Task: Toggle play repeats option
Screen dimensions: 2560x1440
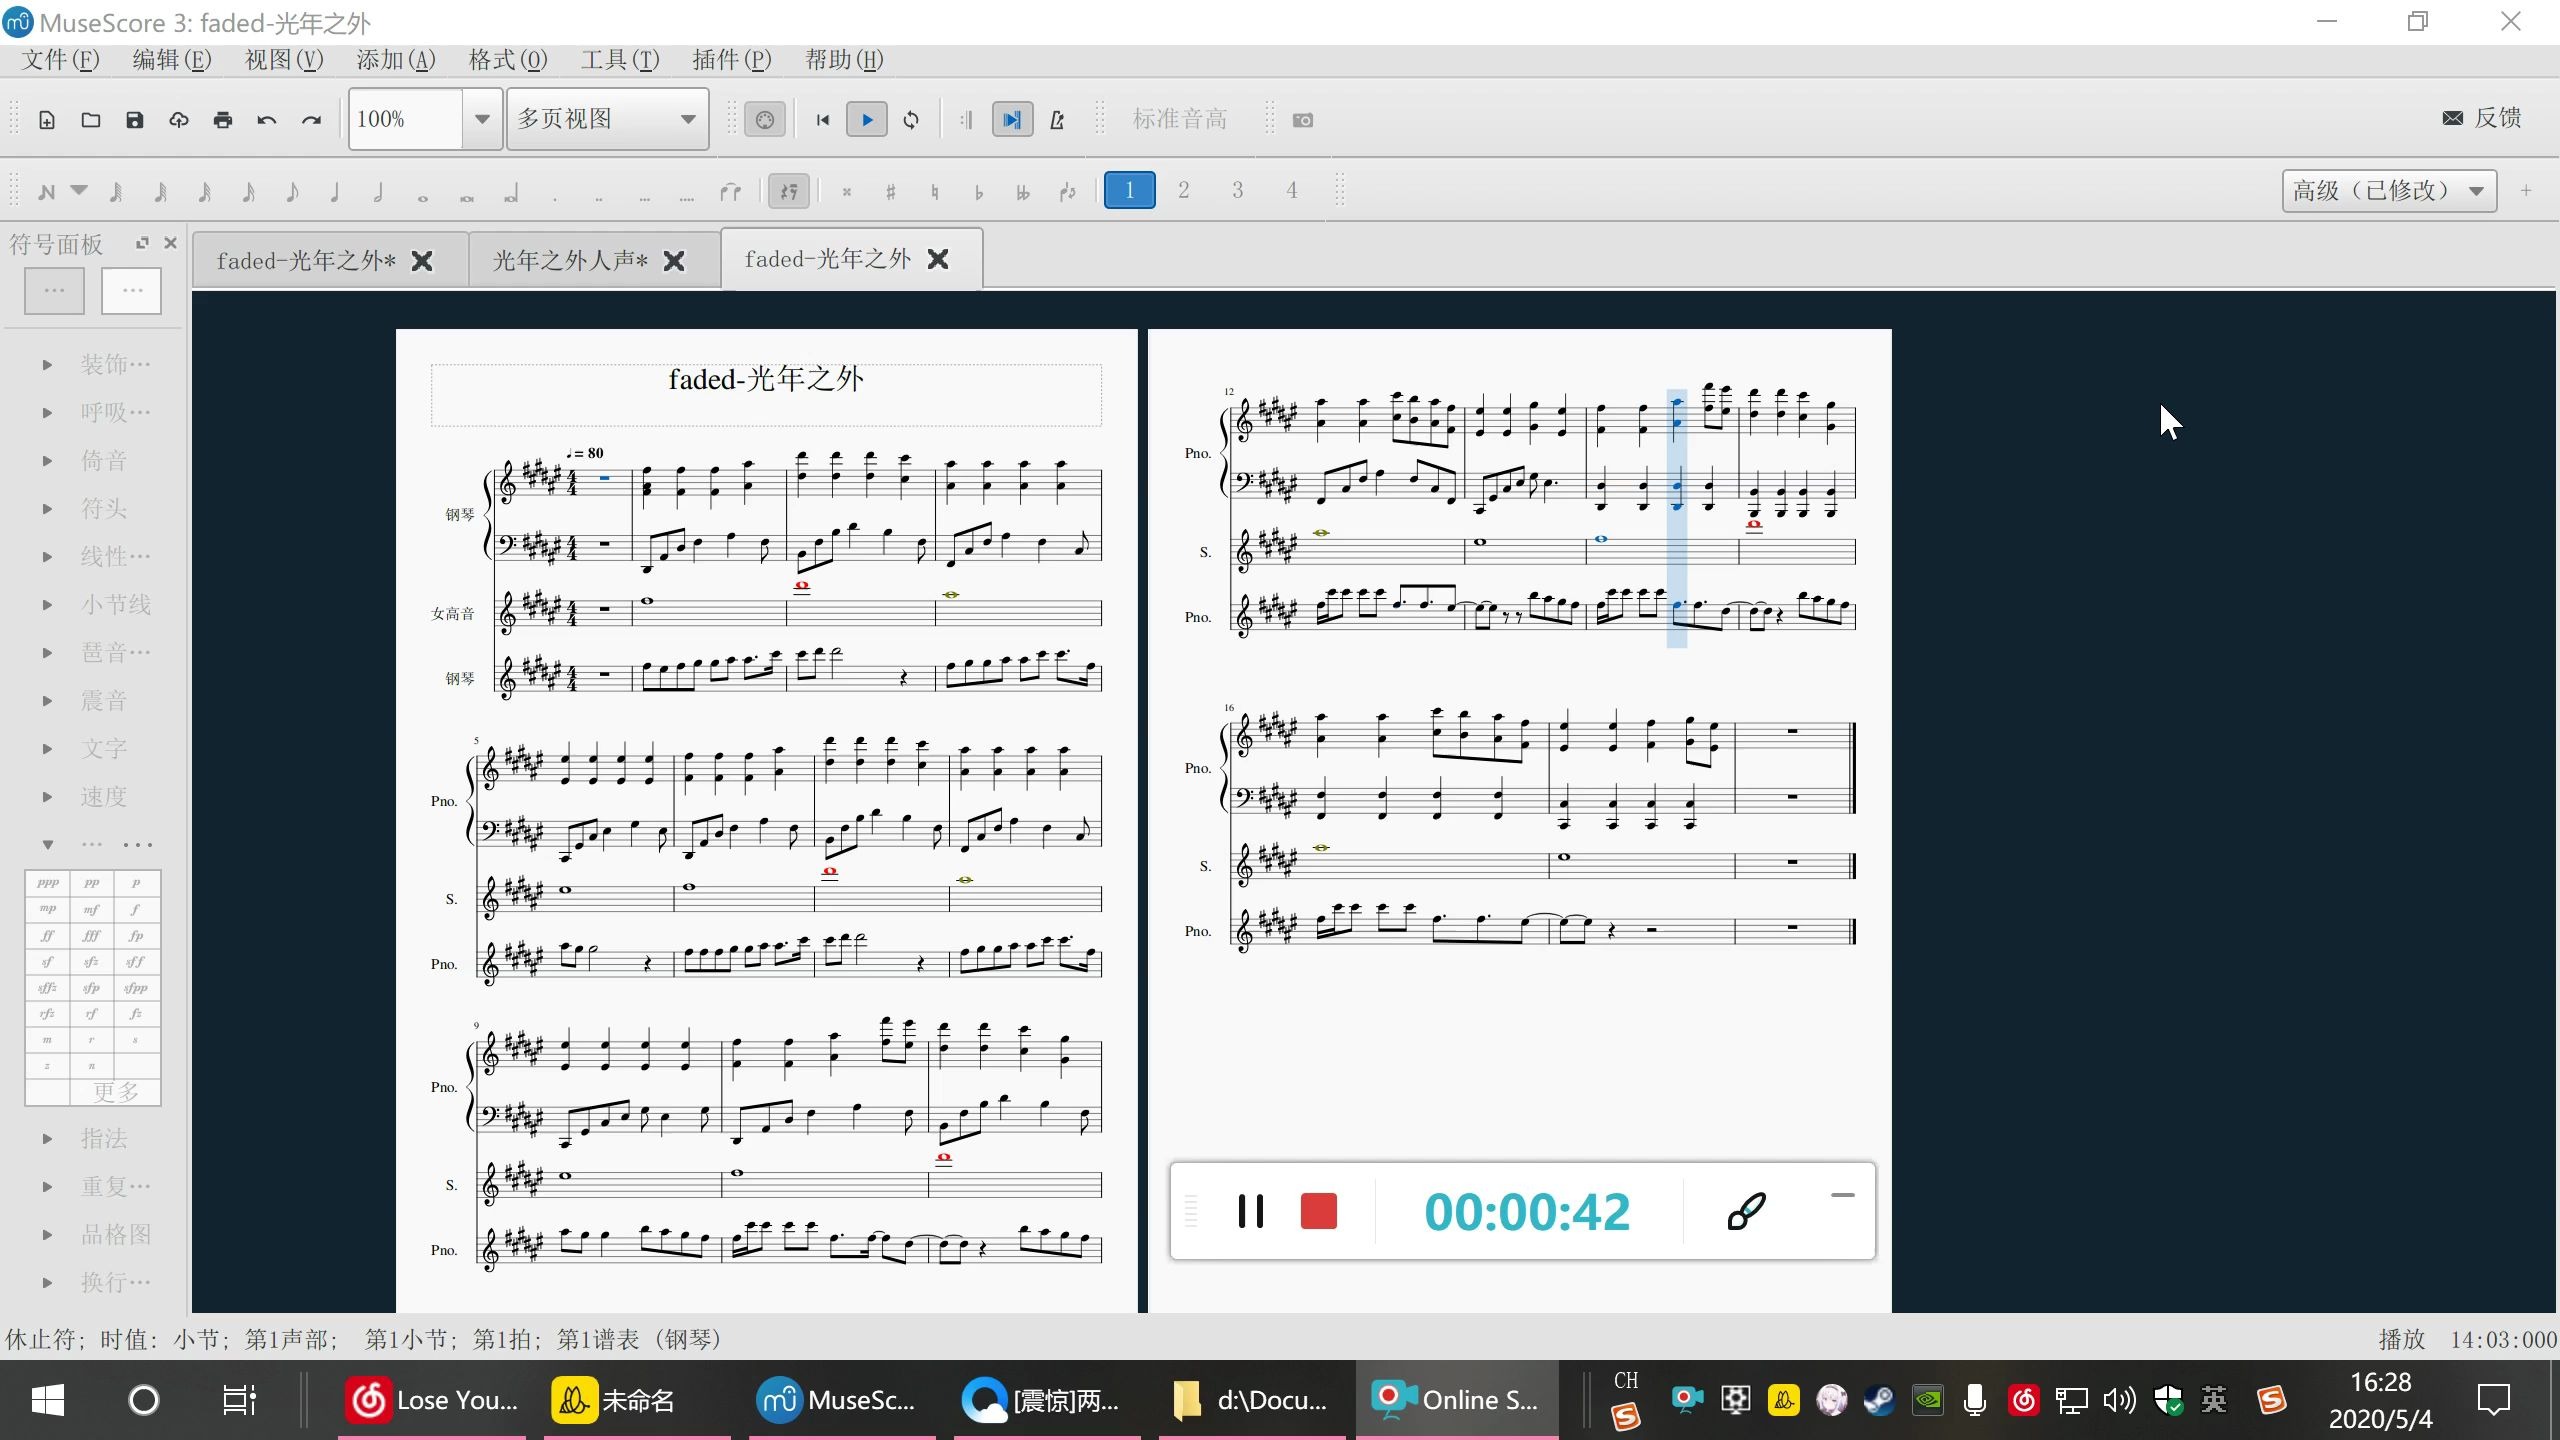Action: 966,120
